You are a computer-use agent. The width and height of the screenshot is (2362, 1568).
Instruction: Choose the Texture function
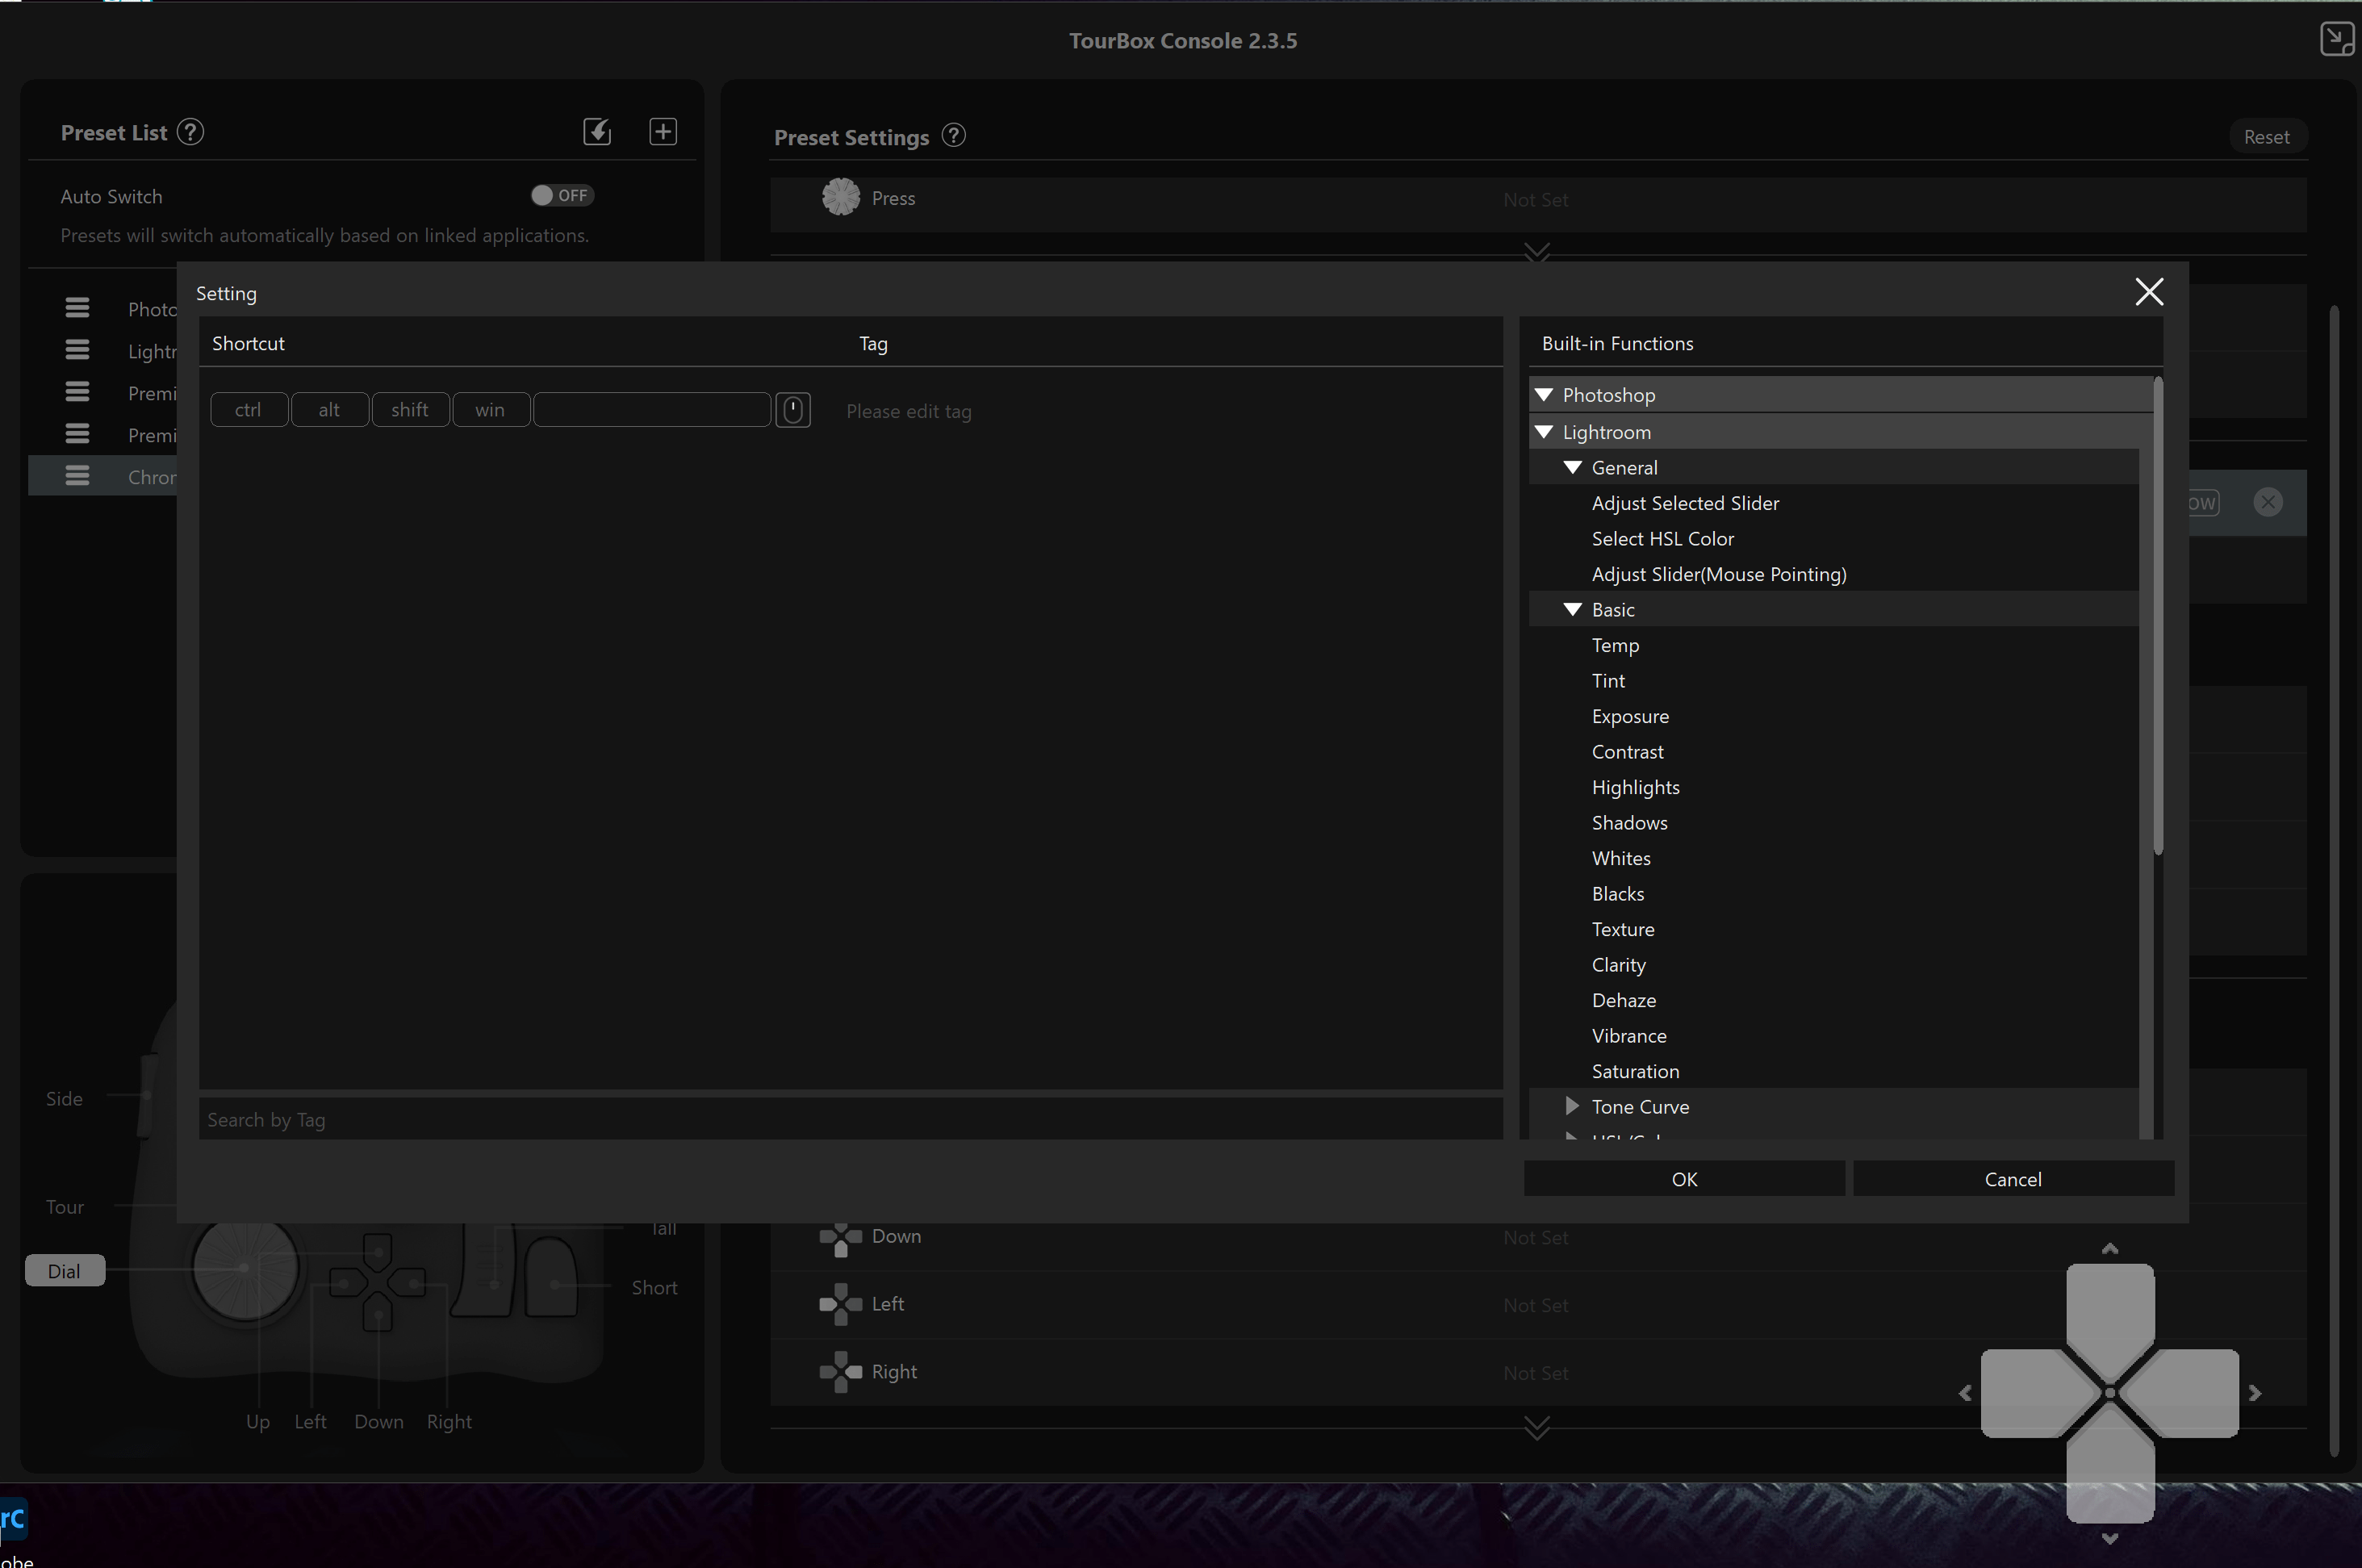pyautogui.click(x=1623, y=929)
